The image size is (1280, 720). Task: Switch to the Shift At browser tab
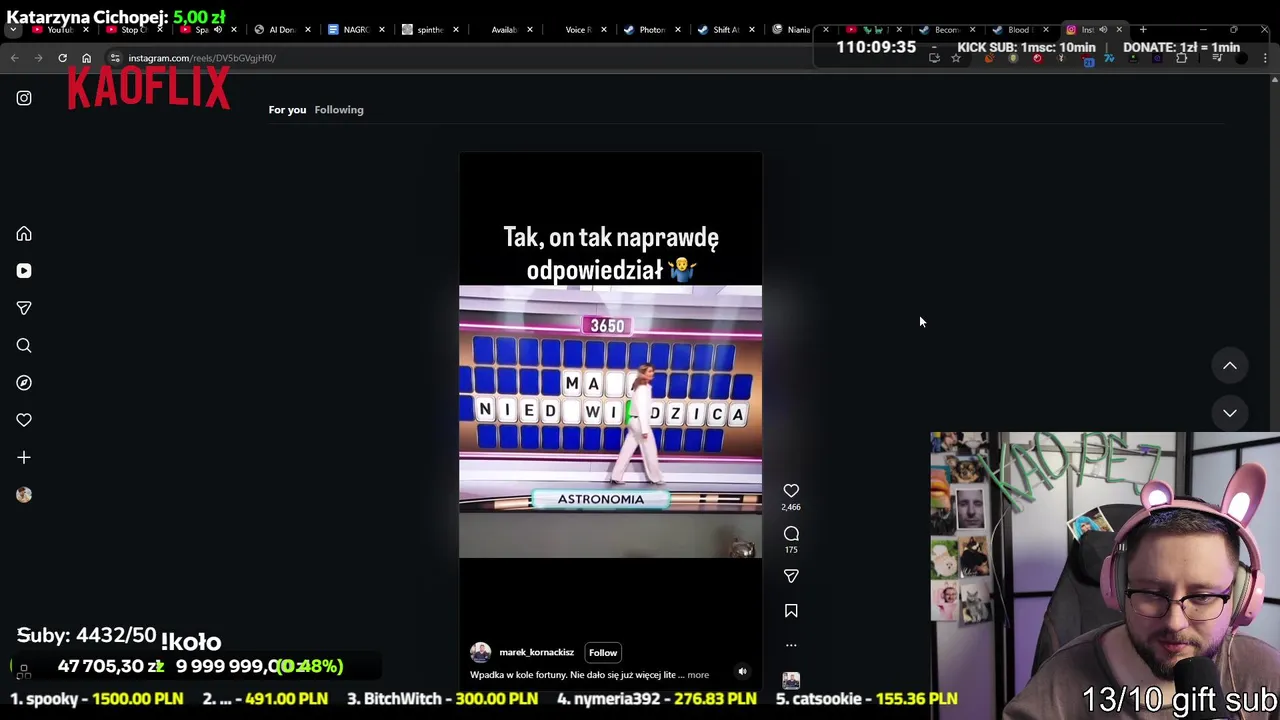click(725, 30)
